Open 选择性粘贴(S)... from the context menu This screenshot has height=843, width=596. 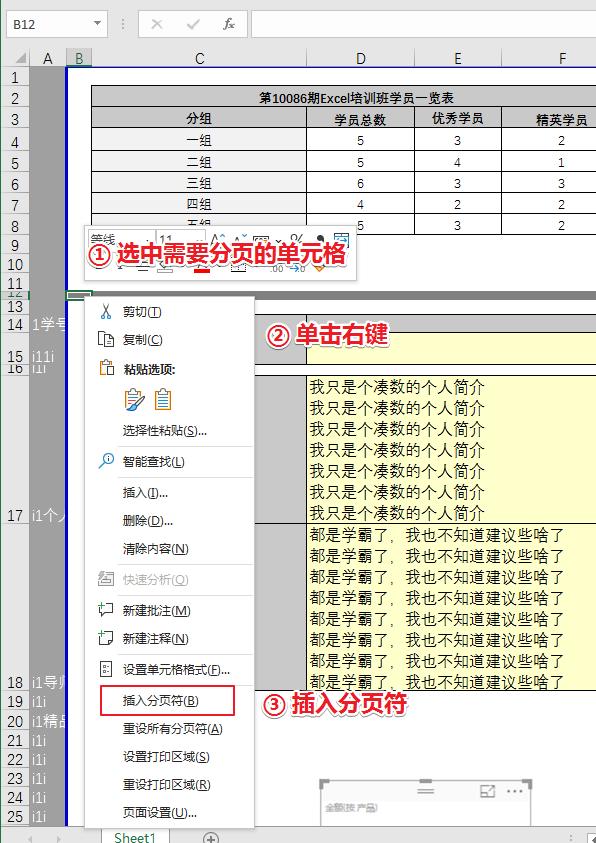[x=169, y=431]
